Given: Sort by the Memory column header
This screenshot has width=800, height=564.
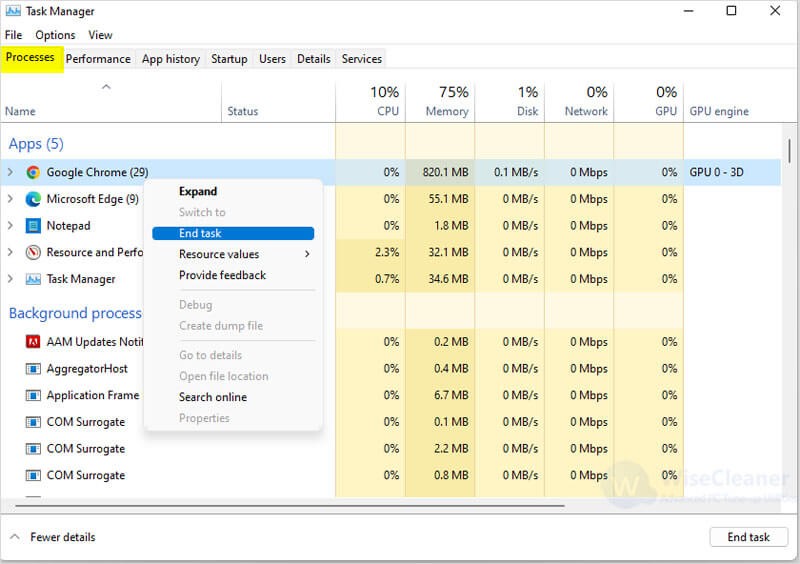Looking at the screenshot, I should coord(440,102).
